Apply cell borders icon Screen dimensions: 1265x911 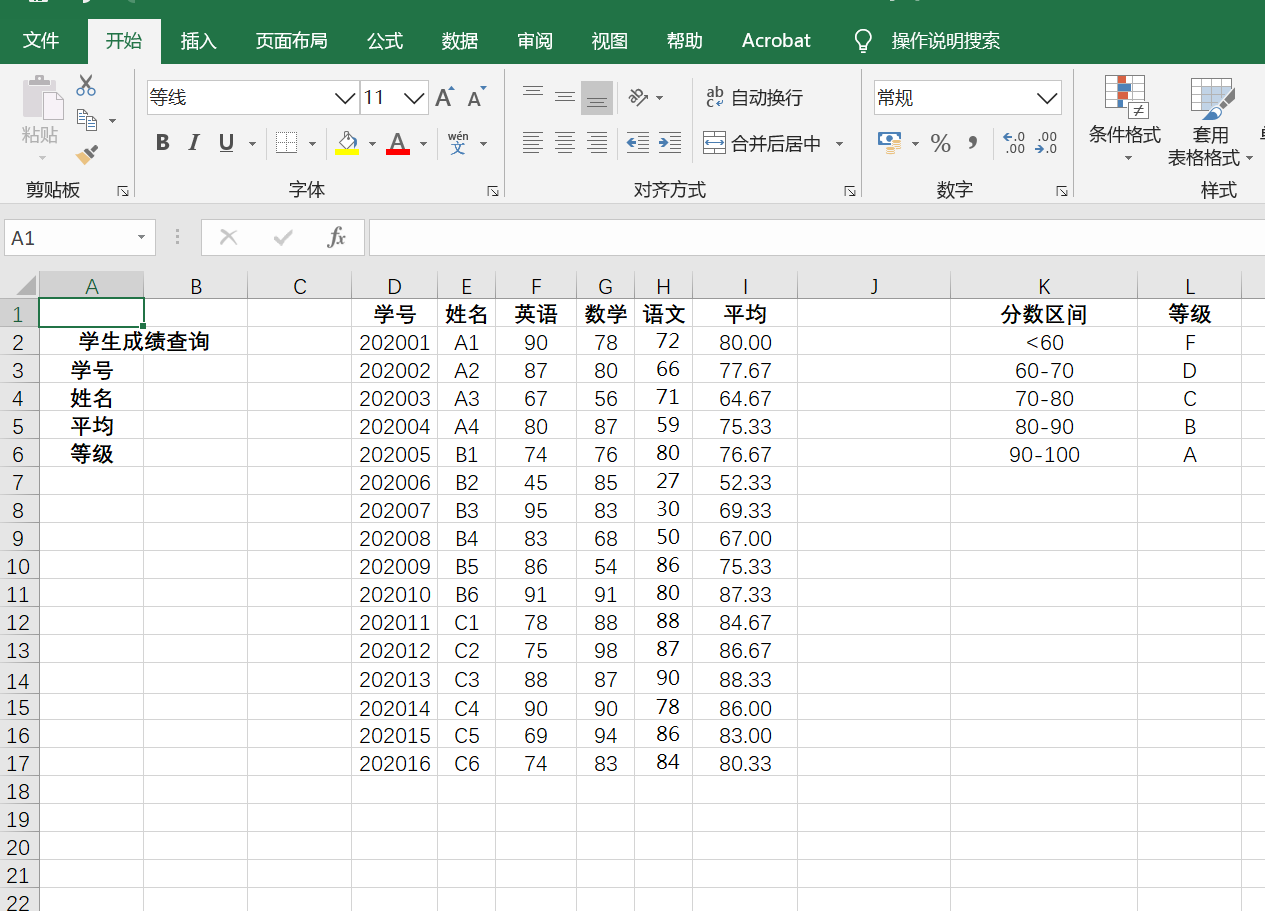tap(286, 143)
